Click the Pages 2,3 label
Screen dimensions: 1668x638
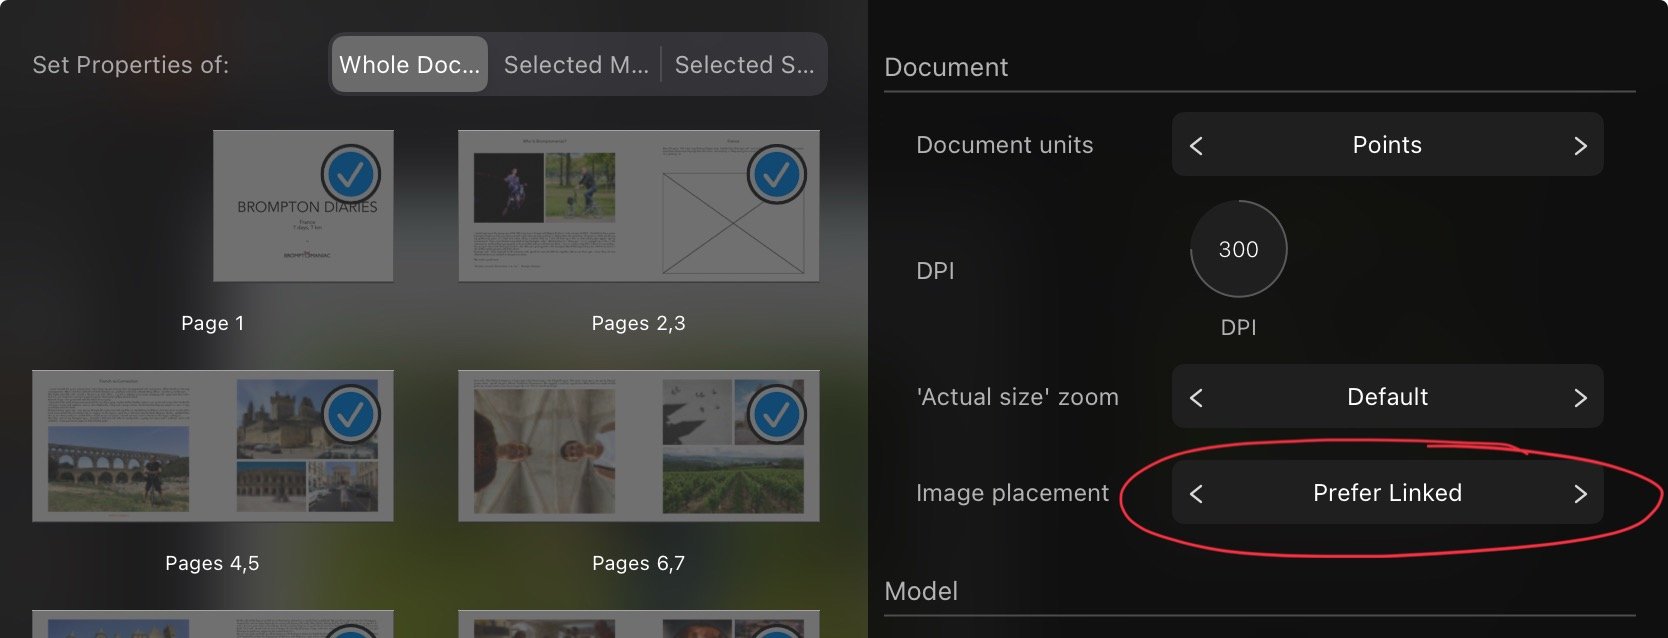639,323
